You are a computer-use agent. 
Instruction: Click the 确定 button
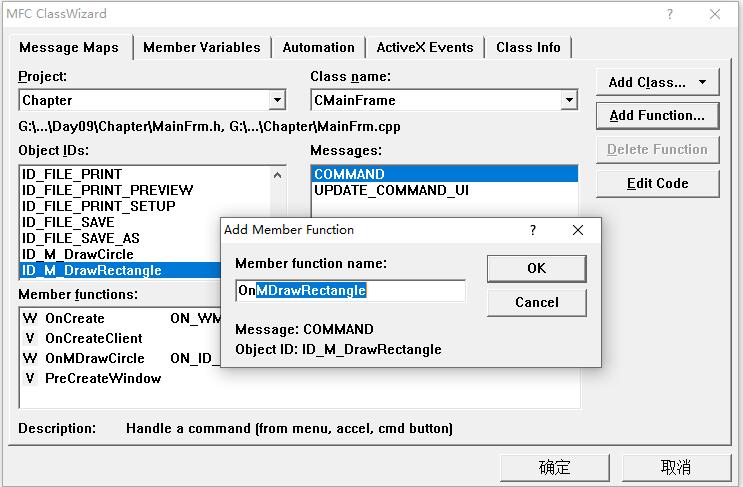(x=554, y=468)
